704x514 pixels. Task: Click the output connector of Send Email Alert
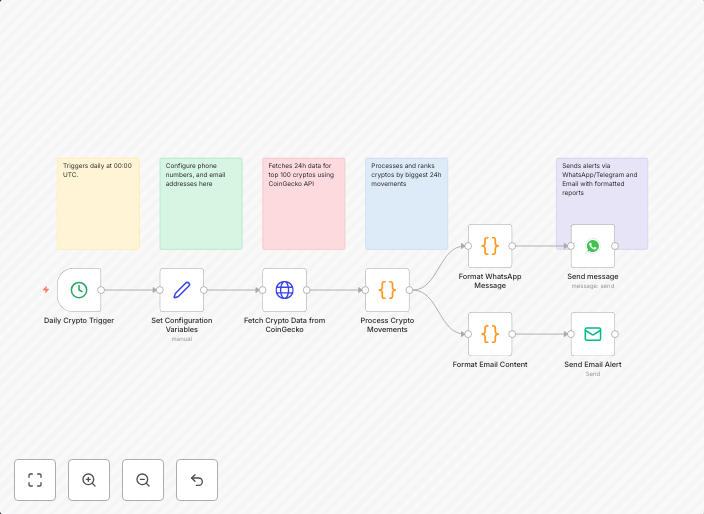(615, 334)
